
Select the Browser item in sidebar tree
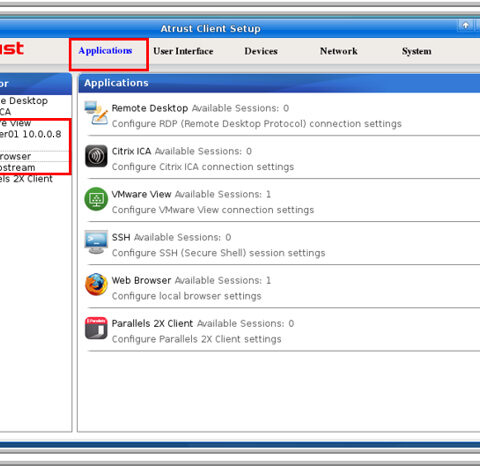[15, 156]
